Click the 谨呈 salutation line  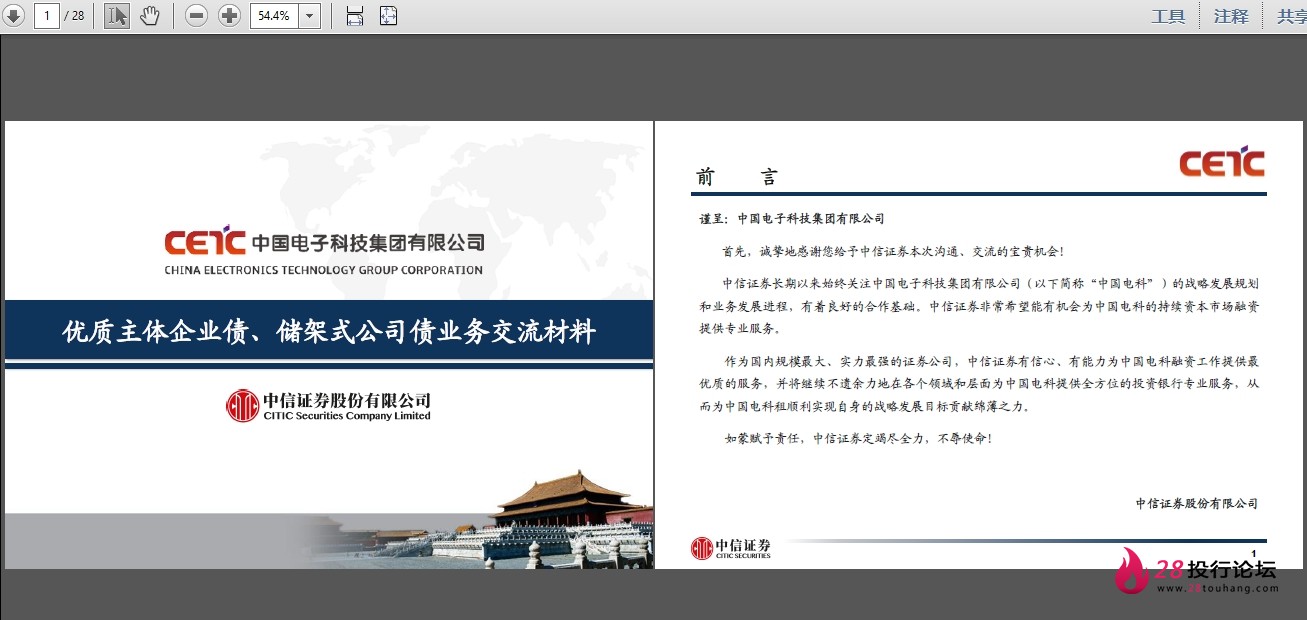(792, 218)
